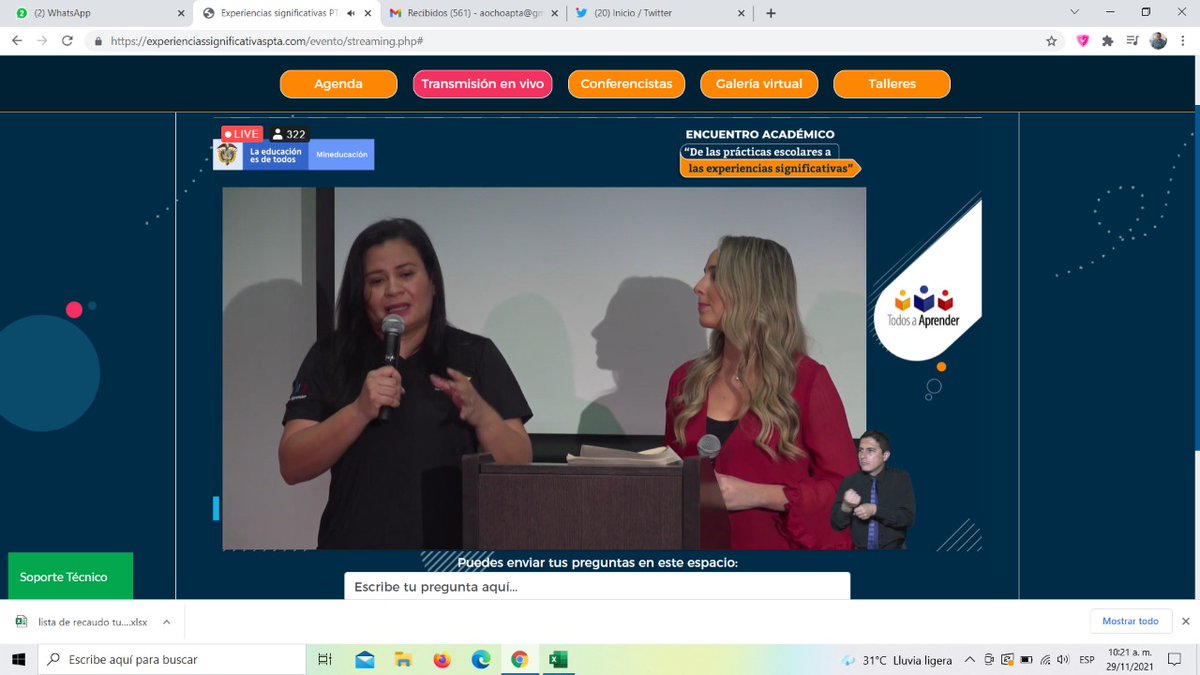Screen dimensions: 1200x675
Task: Launch Firefox from the taskbar
Action: pyautogui.click(x=442, y=659)
